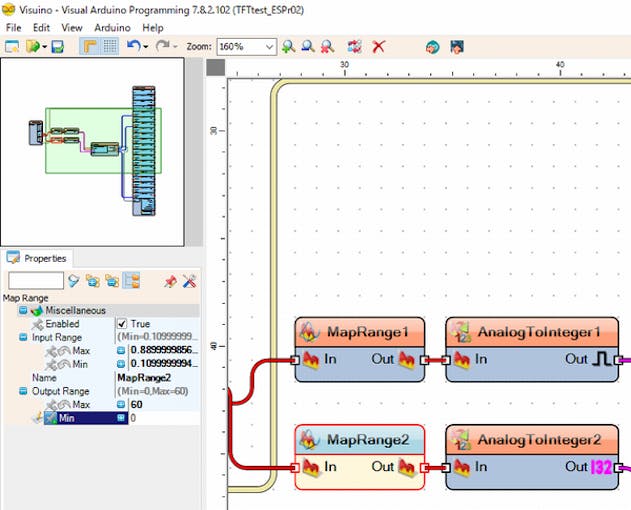
Task: Click the red Zoom reset magnifier icon
Action: [x=328, y=47]
